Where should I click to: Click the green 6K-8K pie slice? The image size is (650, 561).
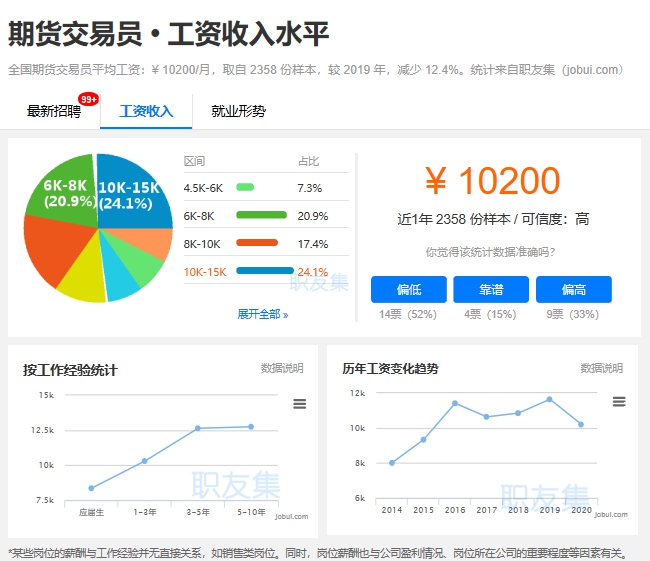point(65,195)
